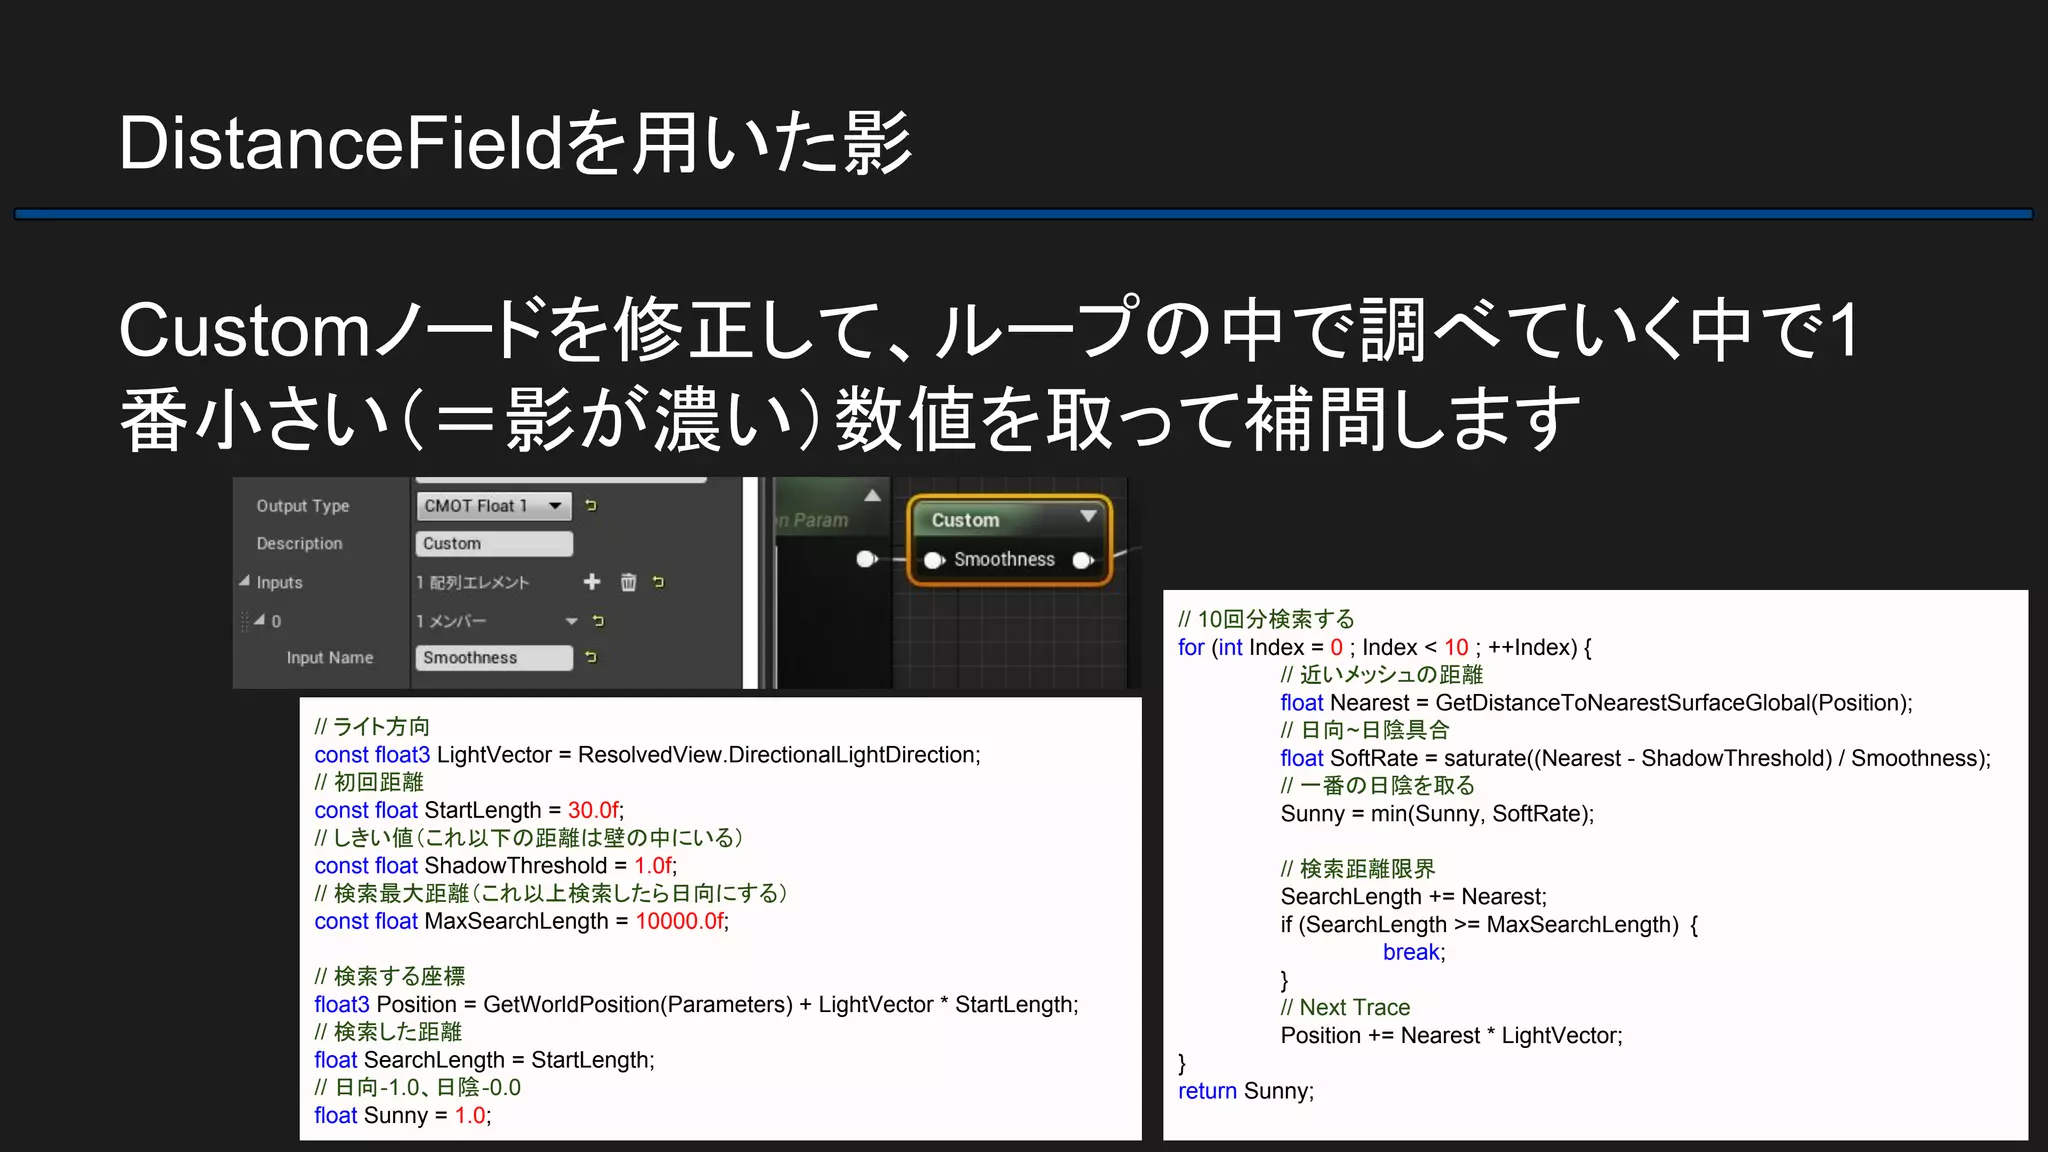Click the float3 Position = GetWorldPosition line

pos(697,1005)
